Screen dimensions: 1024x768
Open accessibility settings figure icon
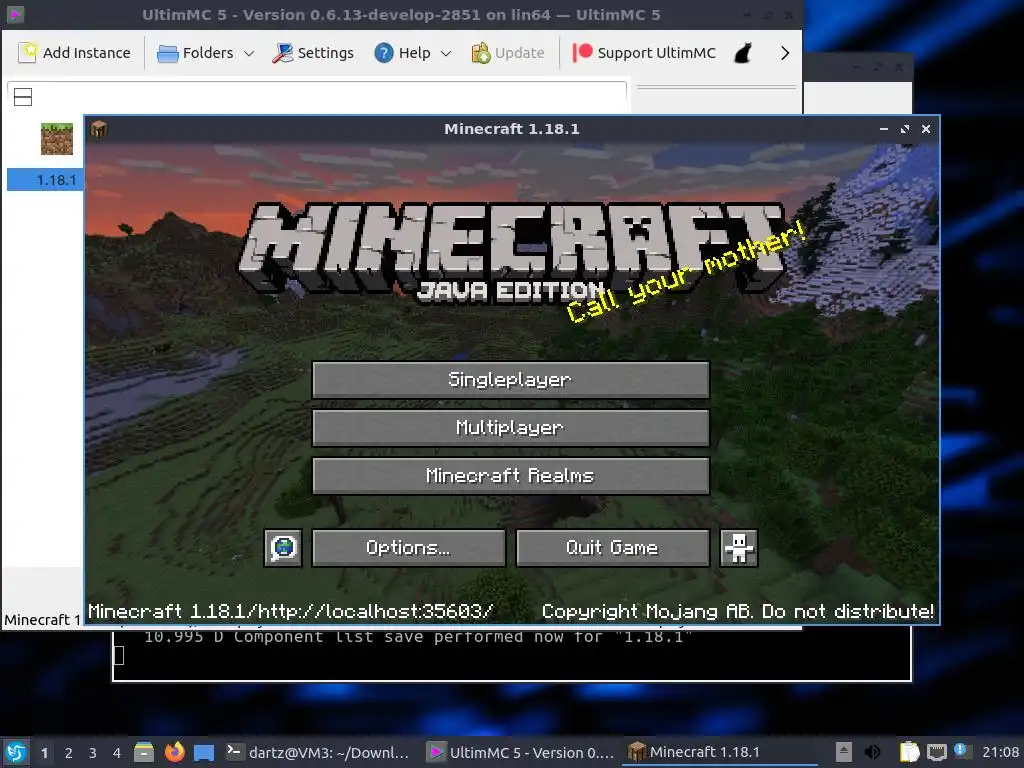point(739,547)
